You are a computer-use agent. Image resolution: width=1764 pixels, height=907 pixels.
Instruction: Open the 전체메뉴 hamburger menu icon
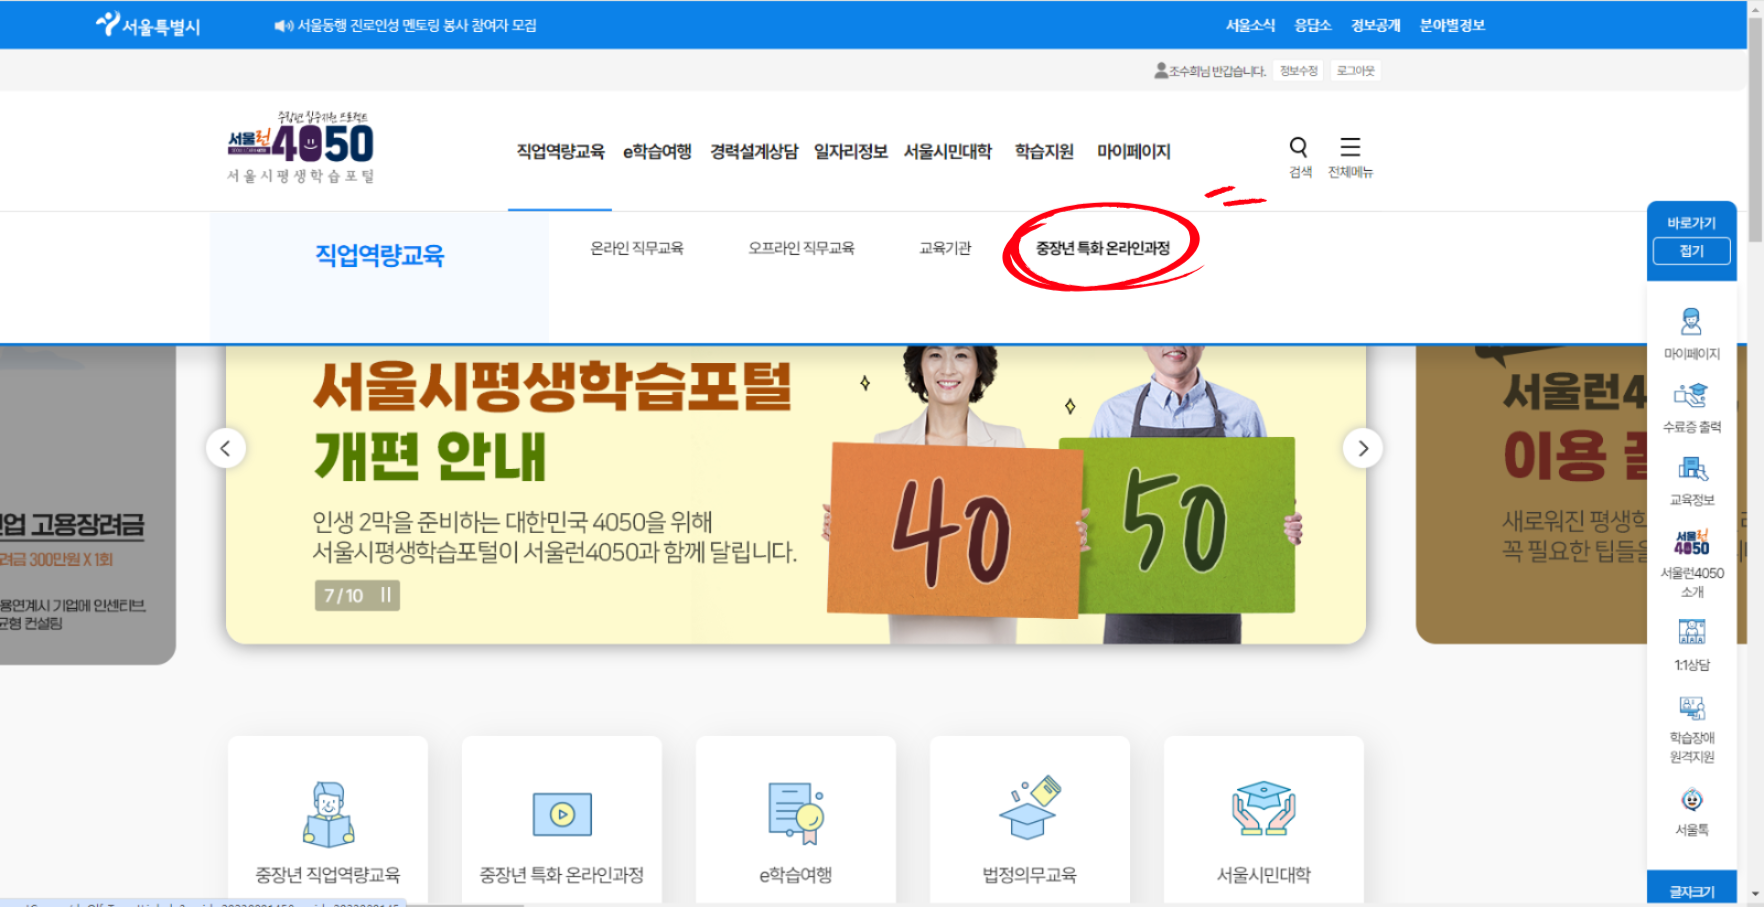pos(1350,147)
